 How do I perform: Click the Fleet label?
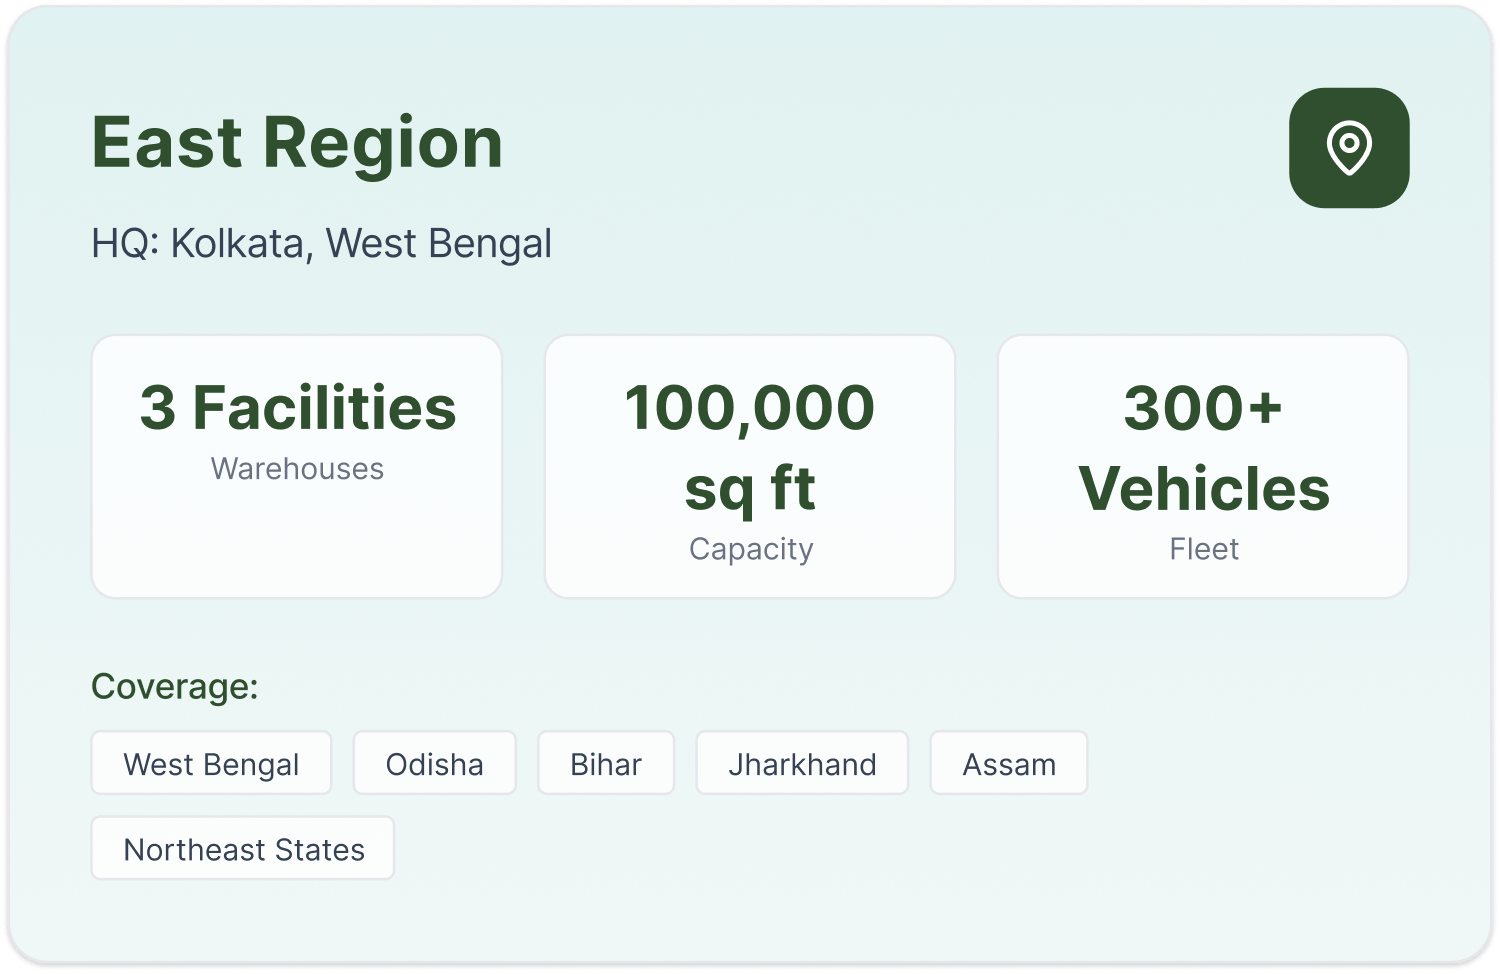[1203, 549]
